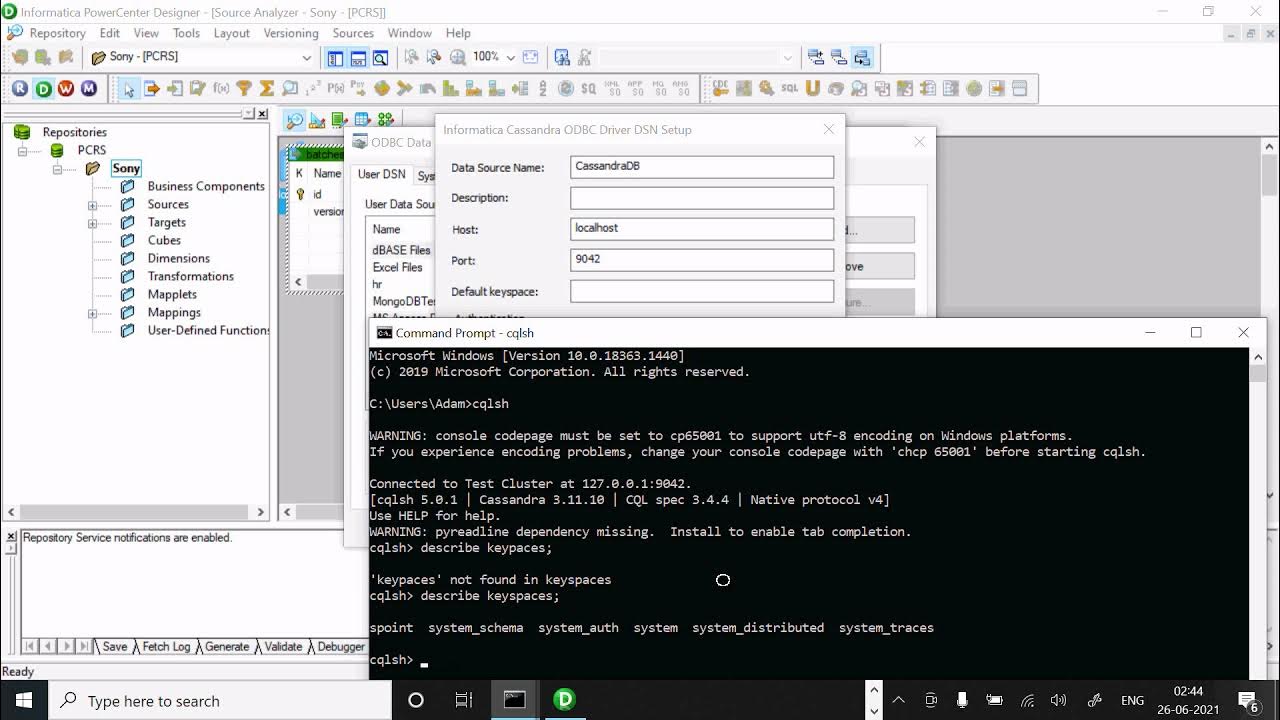The image size is (1280, 720).
Task: Open the Versioning menu
Action: click(x=290, y=33)
